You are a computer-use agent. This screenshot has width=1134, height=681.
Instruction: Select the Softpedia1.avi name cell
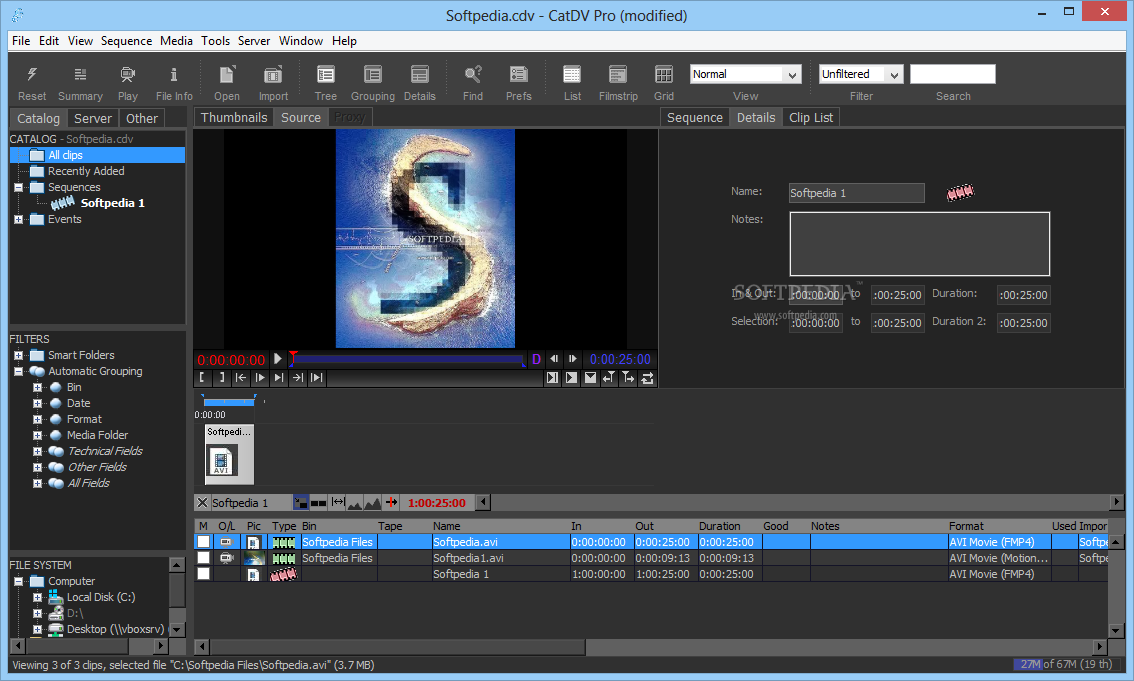point(500,557)
